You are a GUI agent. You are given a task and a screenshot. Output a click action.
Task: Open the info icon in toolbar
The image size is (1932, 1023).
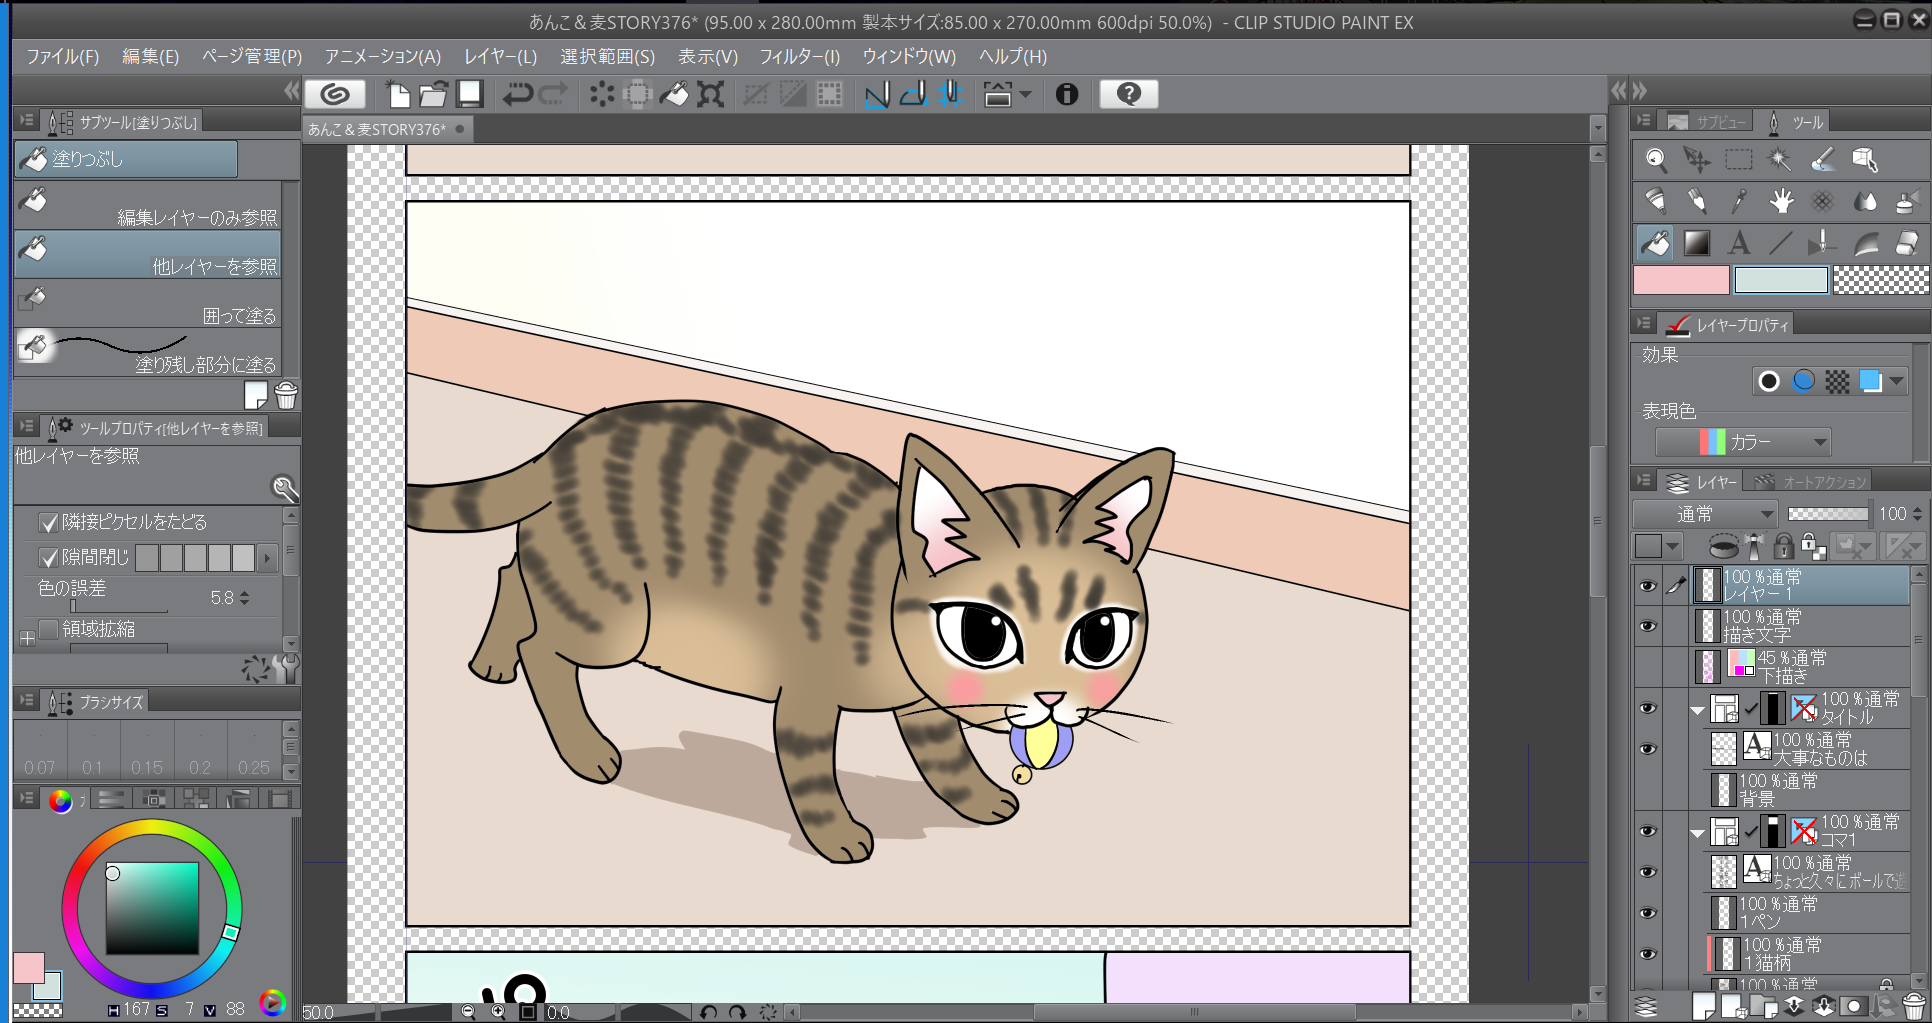pos(1067,94)
